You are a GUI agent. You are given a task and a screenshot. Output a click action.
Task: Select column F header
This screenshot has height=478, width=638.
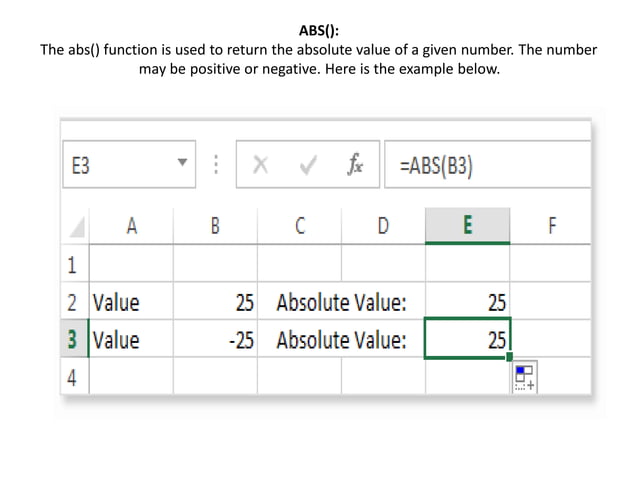(551, 226)
